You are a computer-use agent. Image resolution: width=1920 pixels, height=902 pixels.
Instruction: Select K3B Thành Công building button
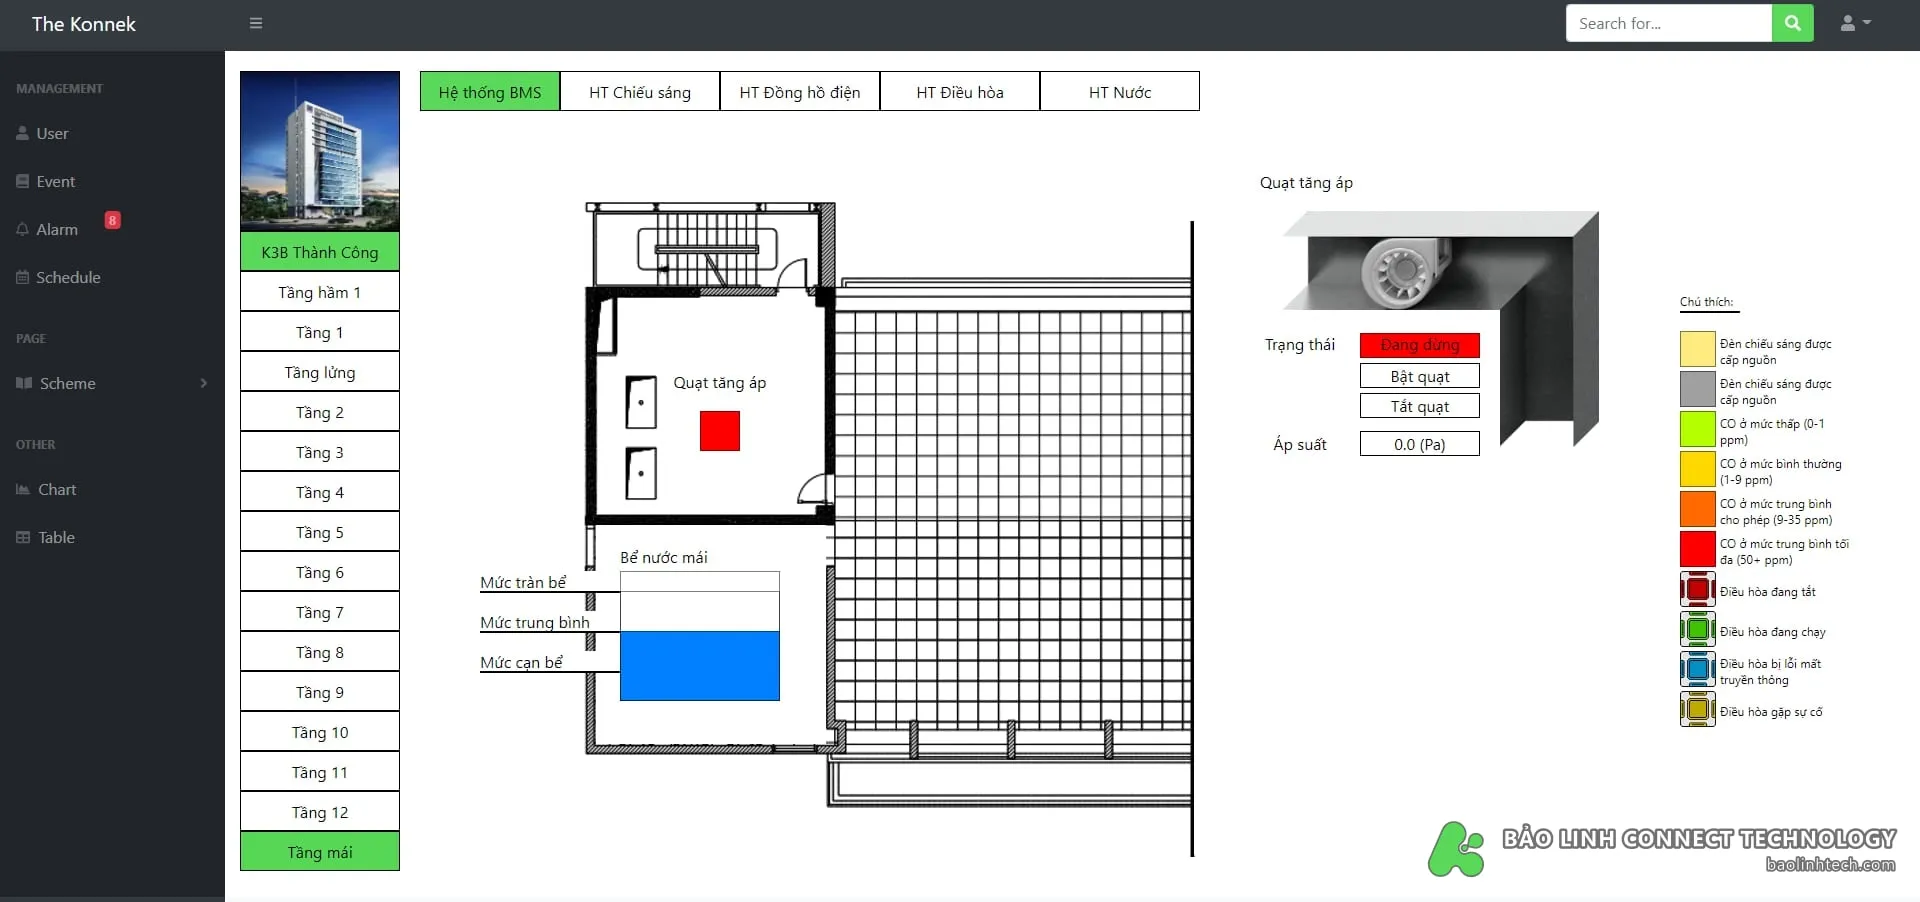click(x=320, y=251)
